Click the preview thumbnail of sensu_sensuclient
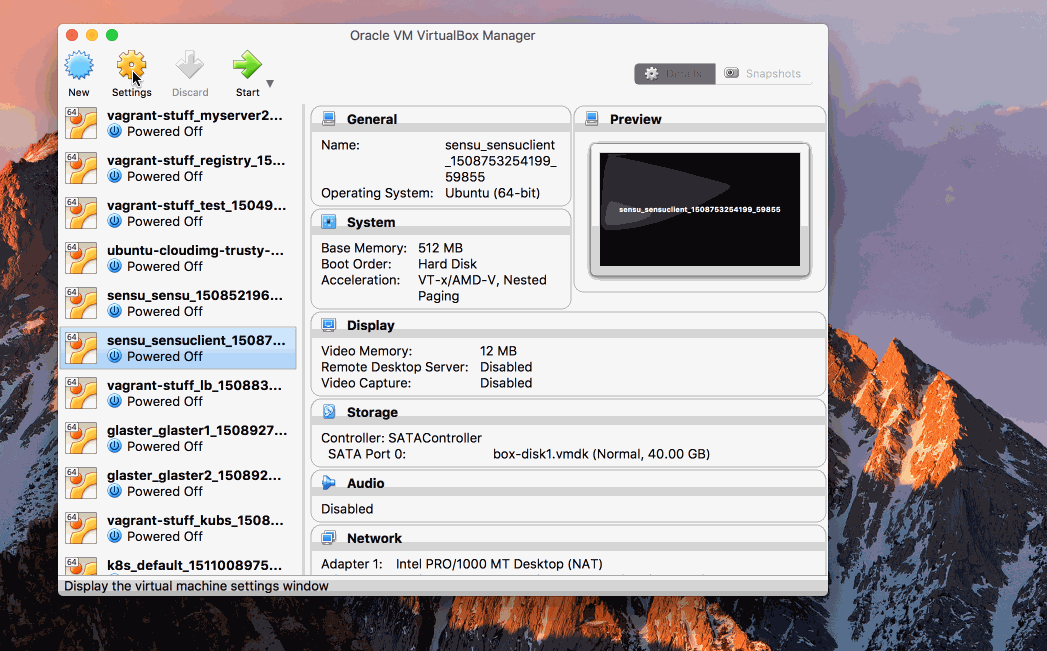1047x651 pixels. click(700, 210)
